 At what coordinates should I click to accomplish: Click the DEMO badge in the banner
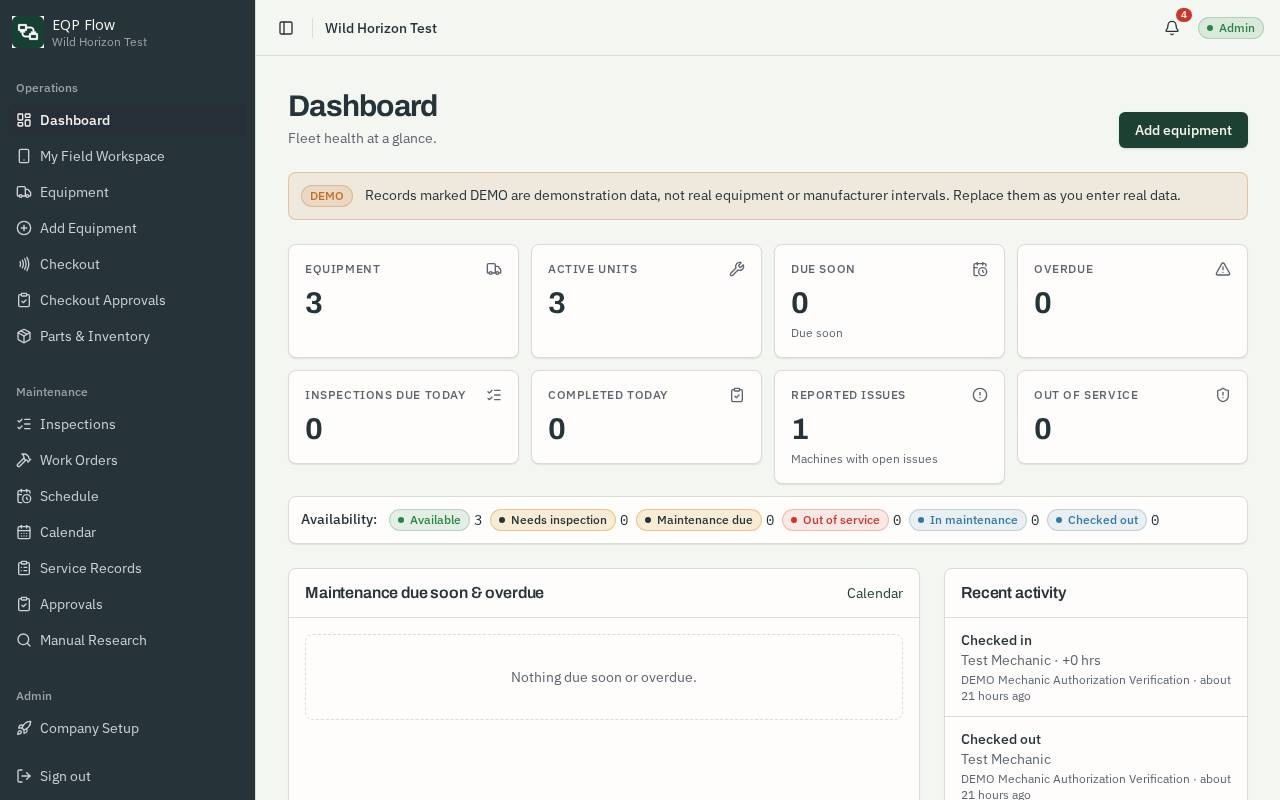(327, 196)
